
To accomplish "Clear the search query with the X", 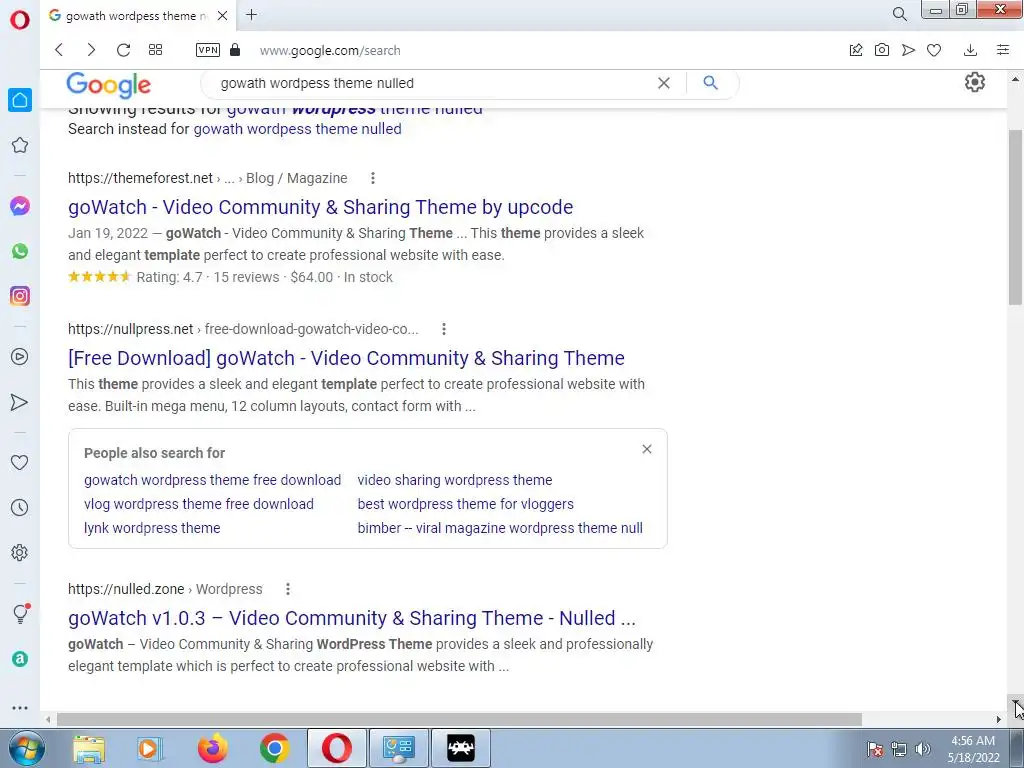I will 664,83.
